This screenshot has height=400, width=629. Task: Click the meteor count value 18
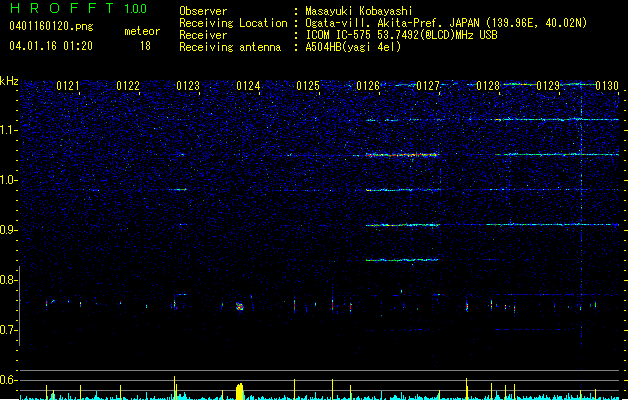coord(145,46)
